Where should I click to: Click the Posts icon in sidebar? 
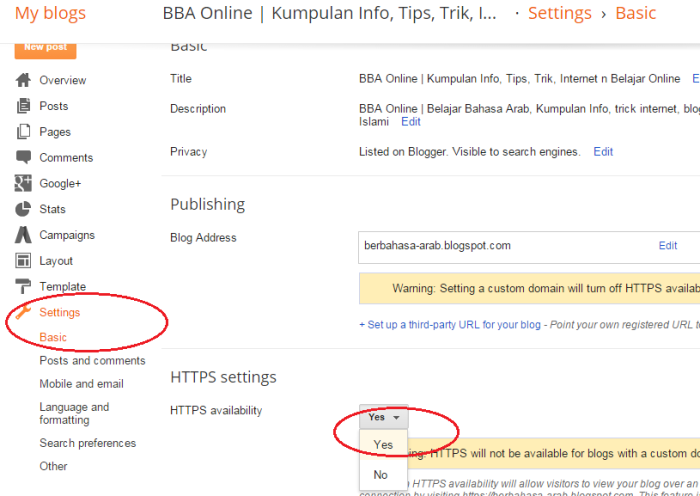[23, 106]
